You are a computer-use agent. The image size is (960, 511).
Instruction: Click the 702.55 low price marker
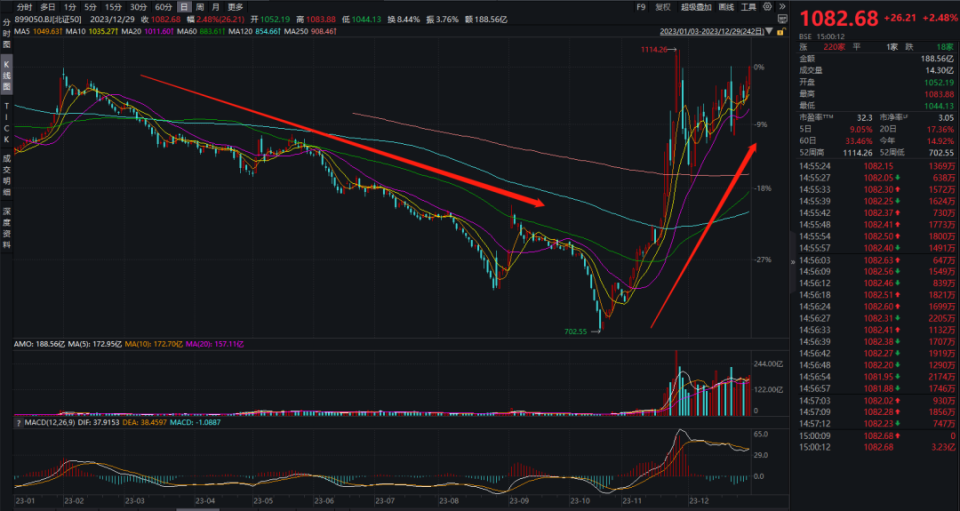575,332
